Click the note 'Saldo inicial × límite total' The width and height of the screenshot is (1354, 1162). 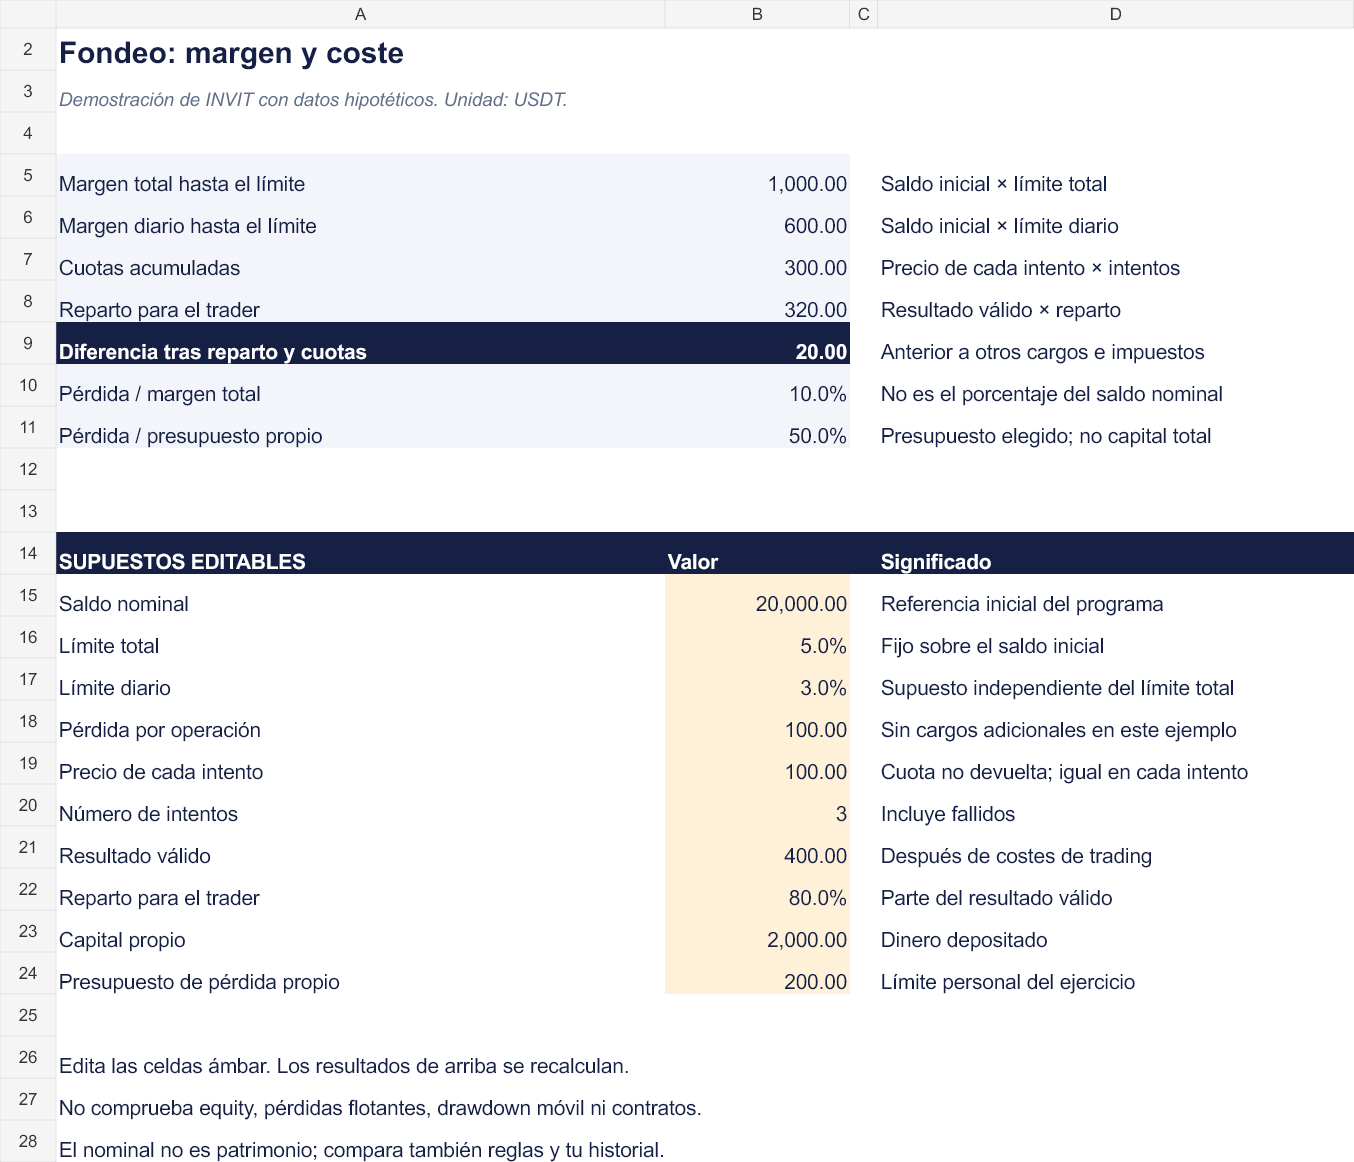click(994, 184)
